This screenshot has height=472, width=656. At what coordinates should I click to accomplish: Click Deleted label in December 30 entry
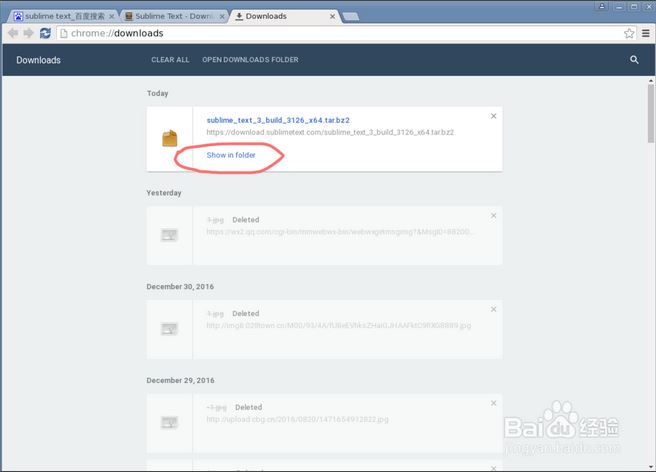[246, 313]
